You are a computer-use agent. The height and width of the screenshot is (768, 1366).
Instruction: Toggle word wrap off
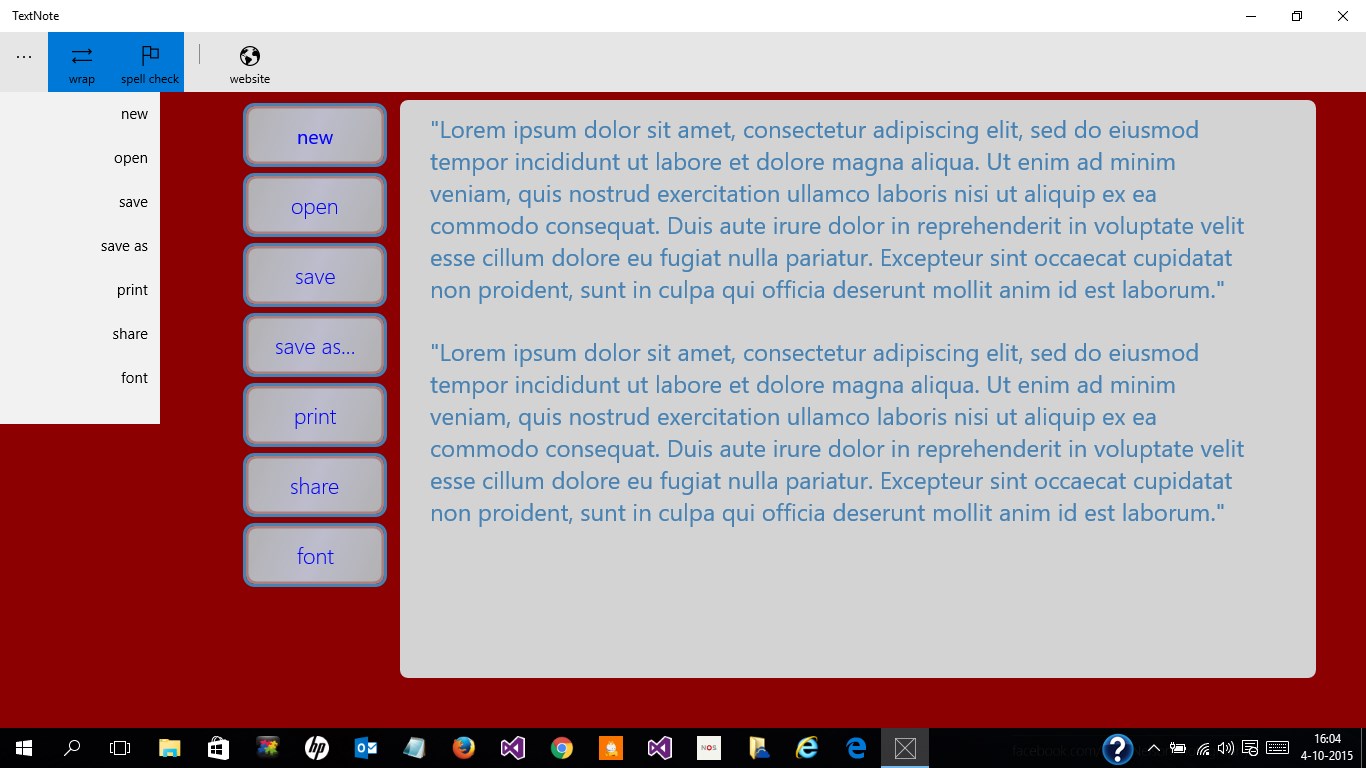tap(81, 61)
